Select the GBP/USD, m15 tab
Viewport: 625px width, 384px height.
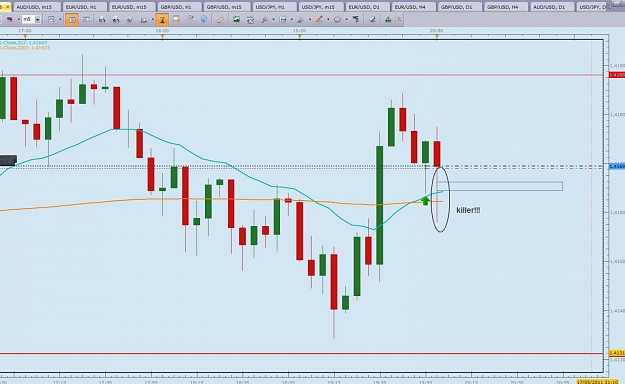point(227,7)
